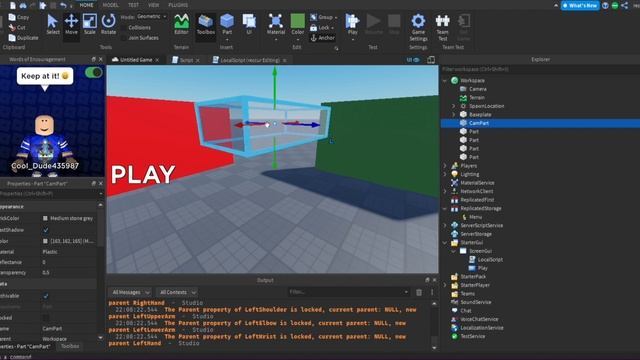Clear the Output window with trash icon
The width and height of the screenshot is (640, 360).
[x=419, y=292]
